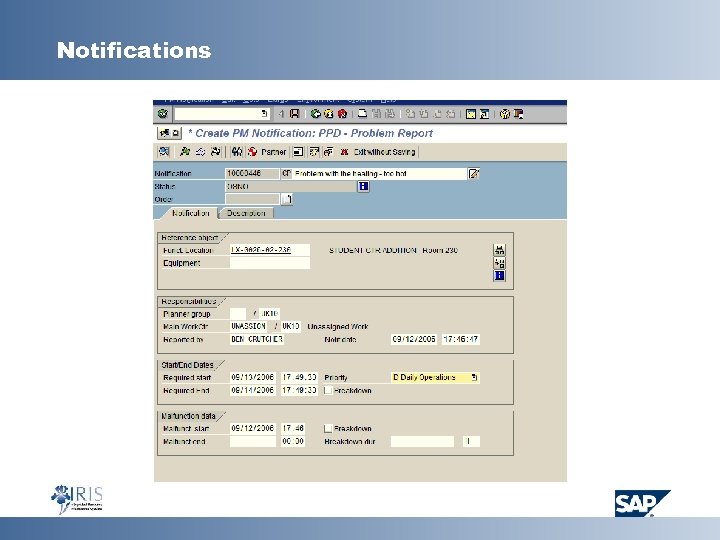Image resolution: width=720 pixels, height=540 pixels.
Task: Click the Funct. Location input field
Action: (270, 250)
